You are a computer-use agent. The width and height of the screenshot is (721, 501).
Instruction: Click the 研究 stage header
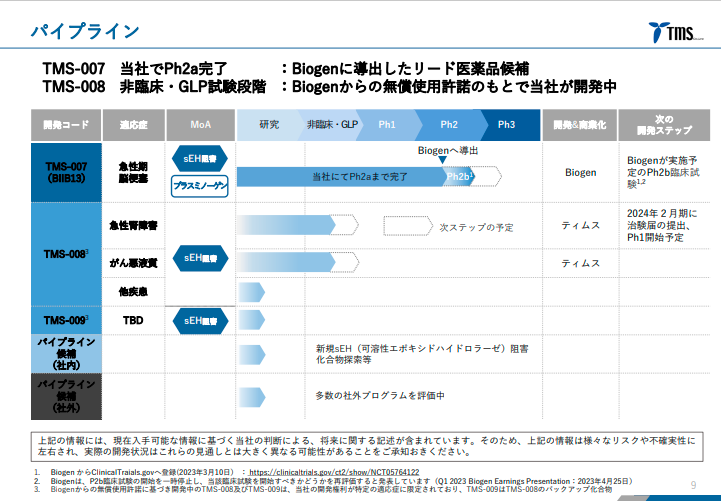268,125
